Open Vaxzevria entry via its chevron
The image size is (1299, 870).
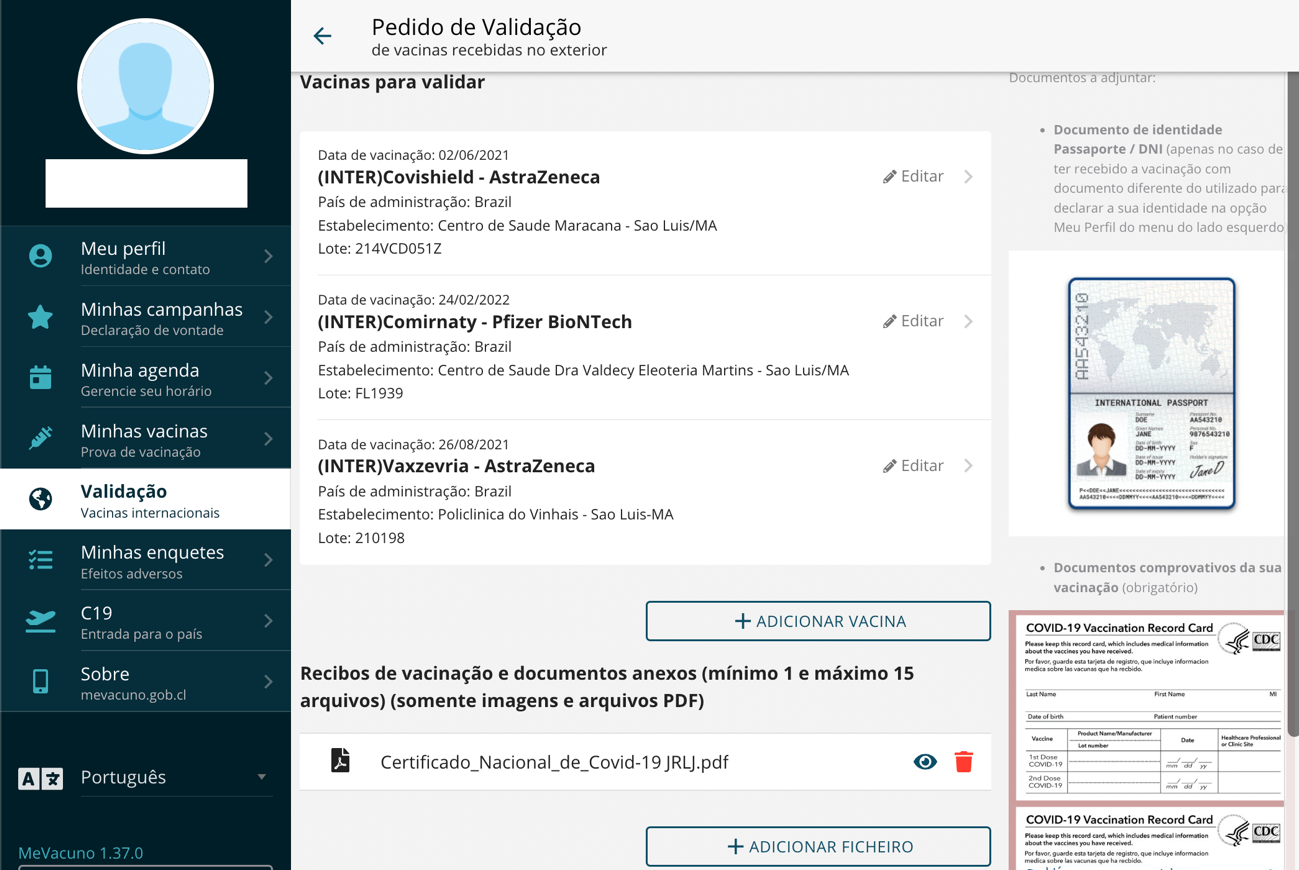tap(968, 466)
